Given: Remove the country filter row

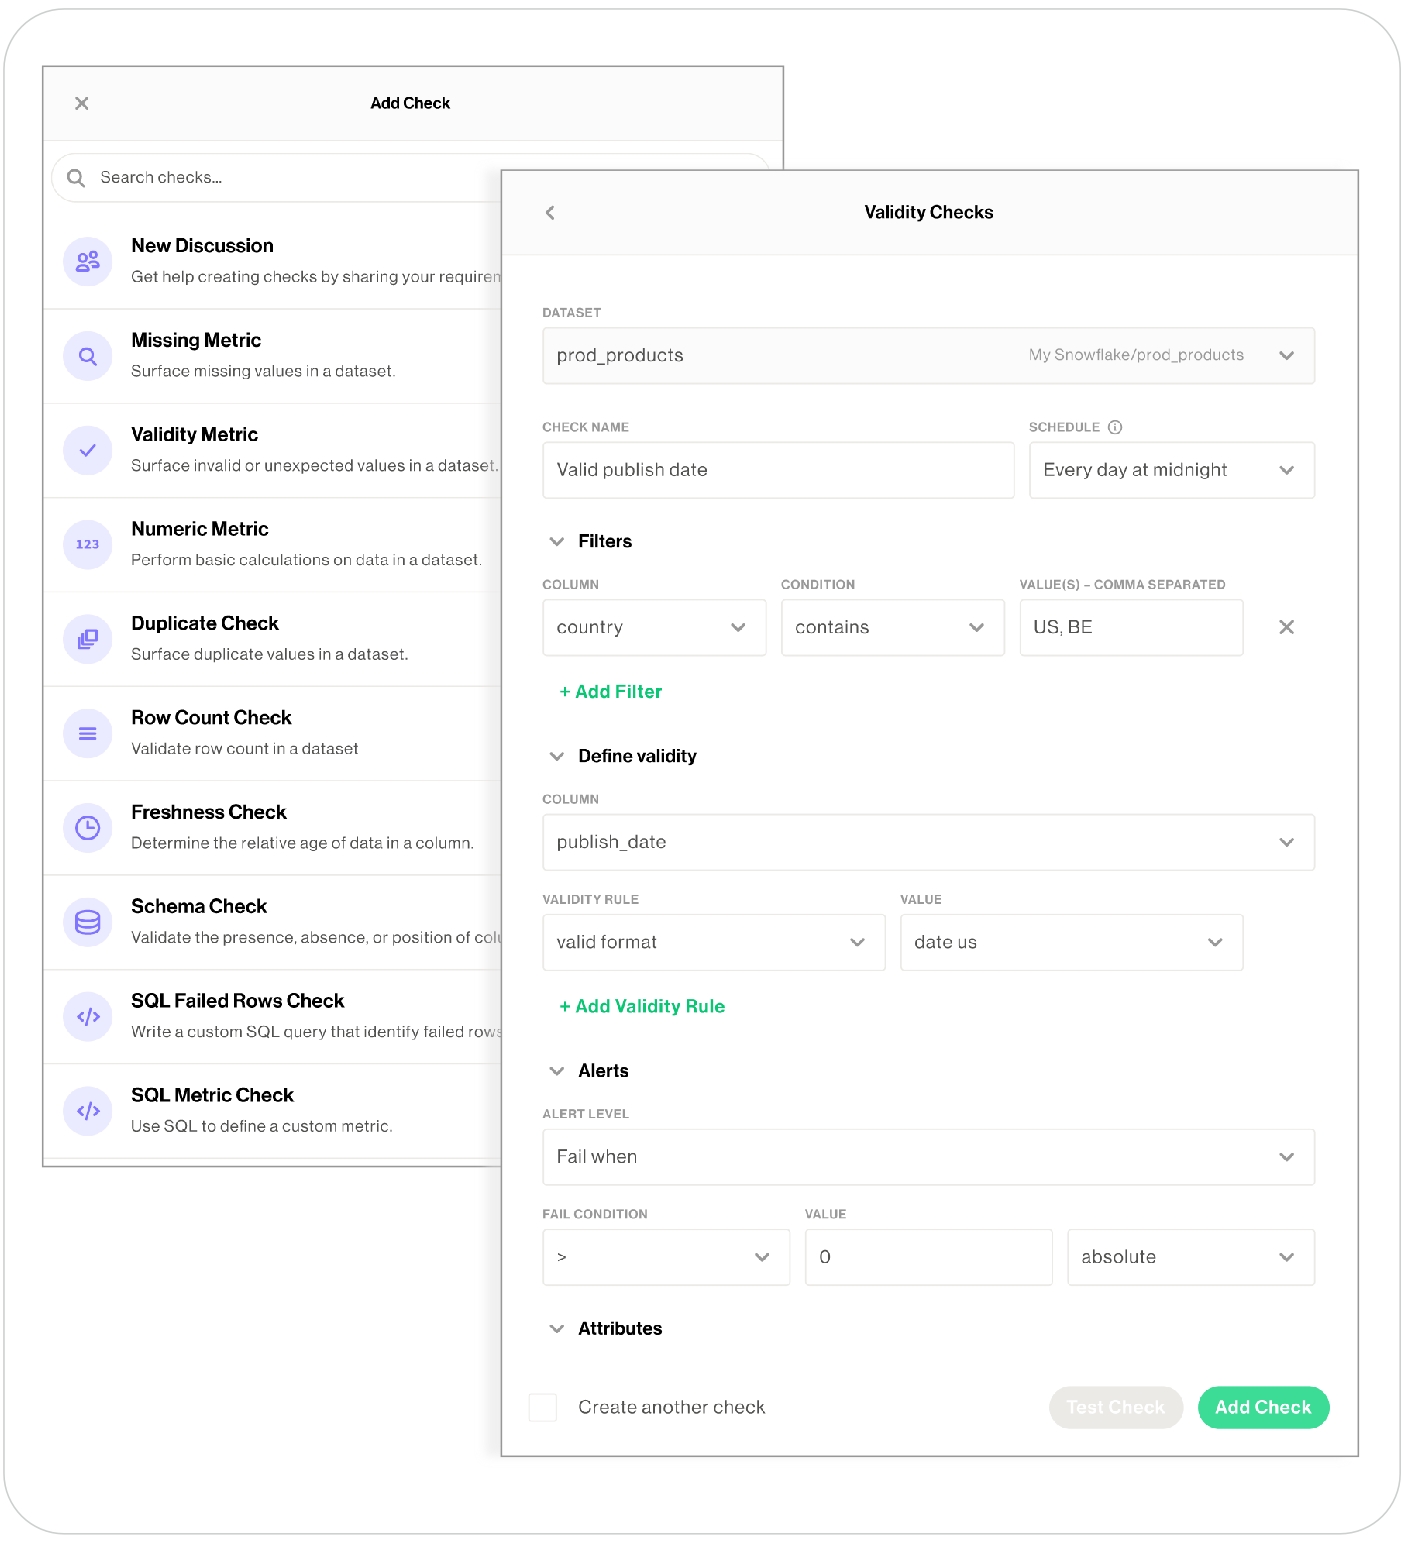Looking at the screenshot, I should pos(1286,627).
